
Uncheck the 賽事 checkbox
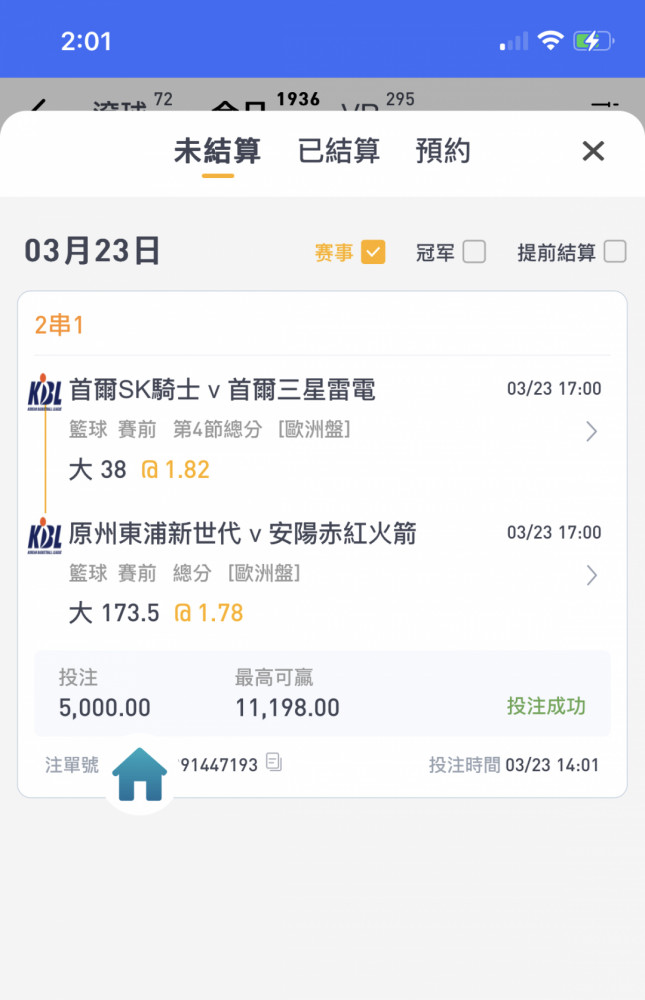[x=373, y=252]
